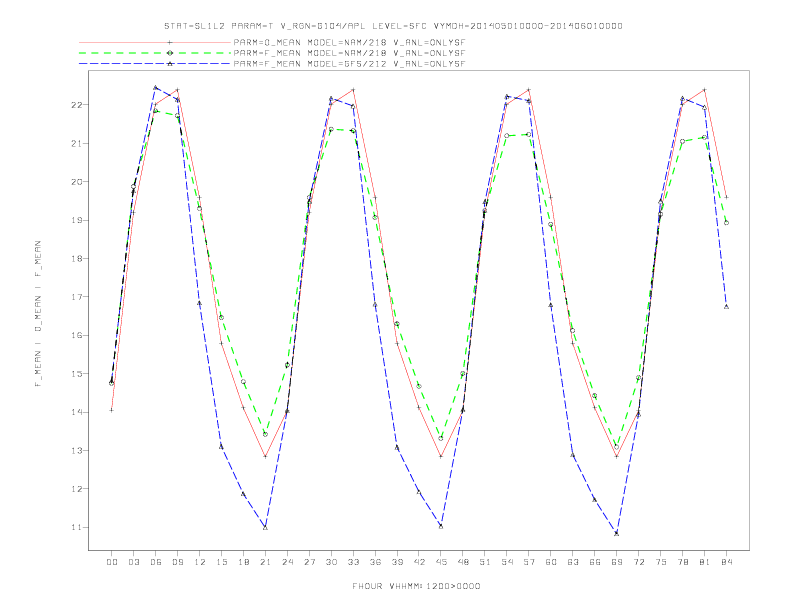This screenshot has height=612, width=792.
Task: Click the FHOUR VHHMM horizontal axis title
Action: point(416,586)
